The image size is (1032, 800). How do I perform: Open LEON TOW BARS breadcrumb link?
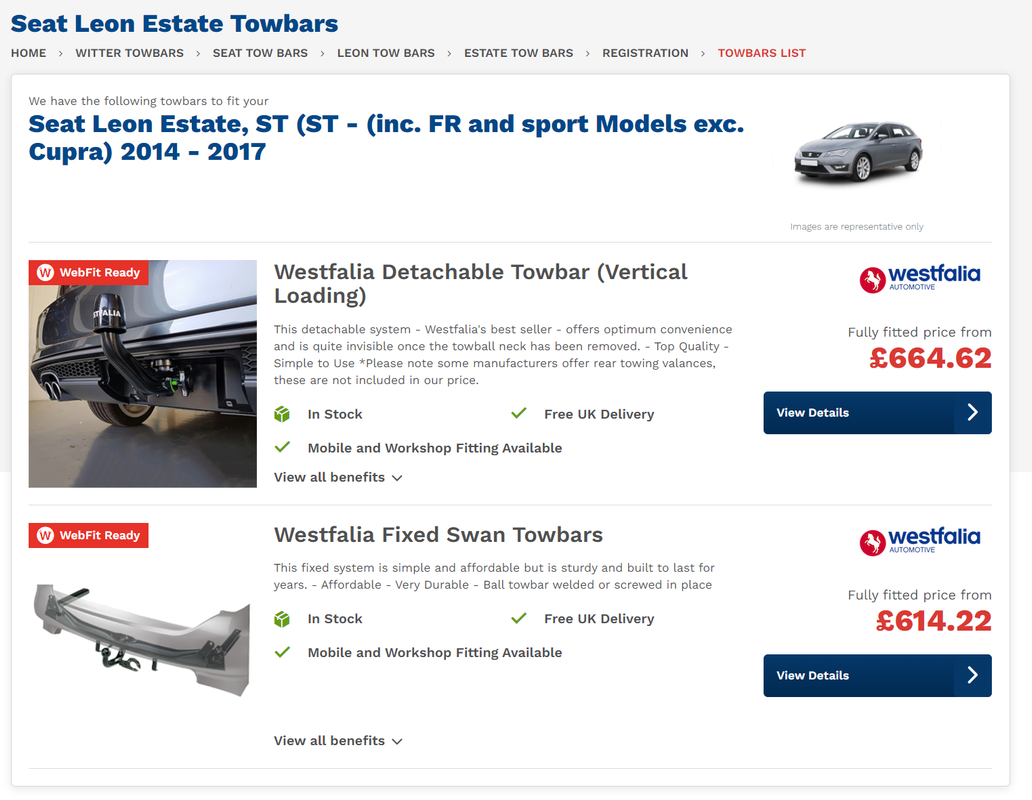tap(386, 53)
